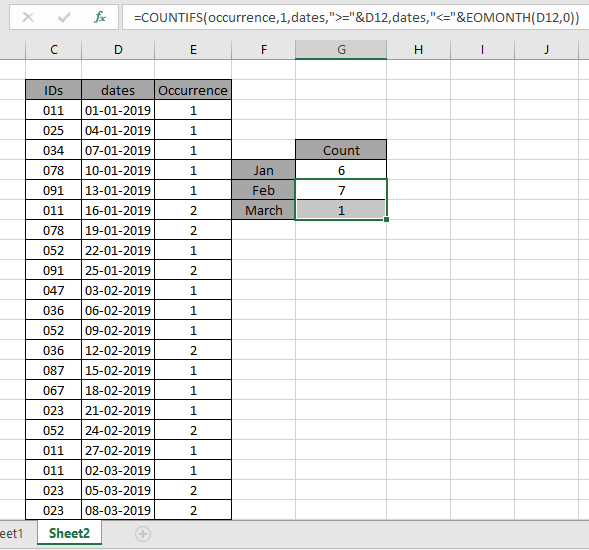Select column F header
Viewport: 589px width, 550px height.
(x=264, y=50)
